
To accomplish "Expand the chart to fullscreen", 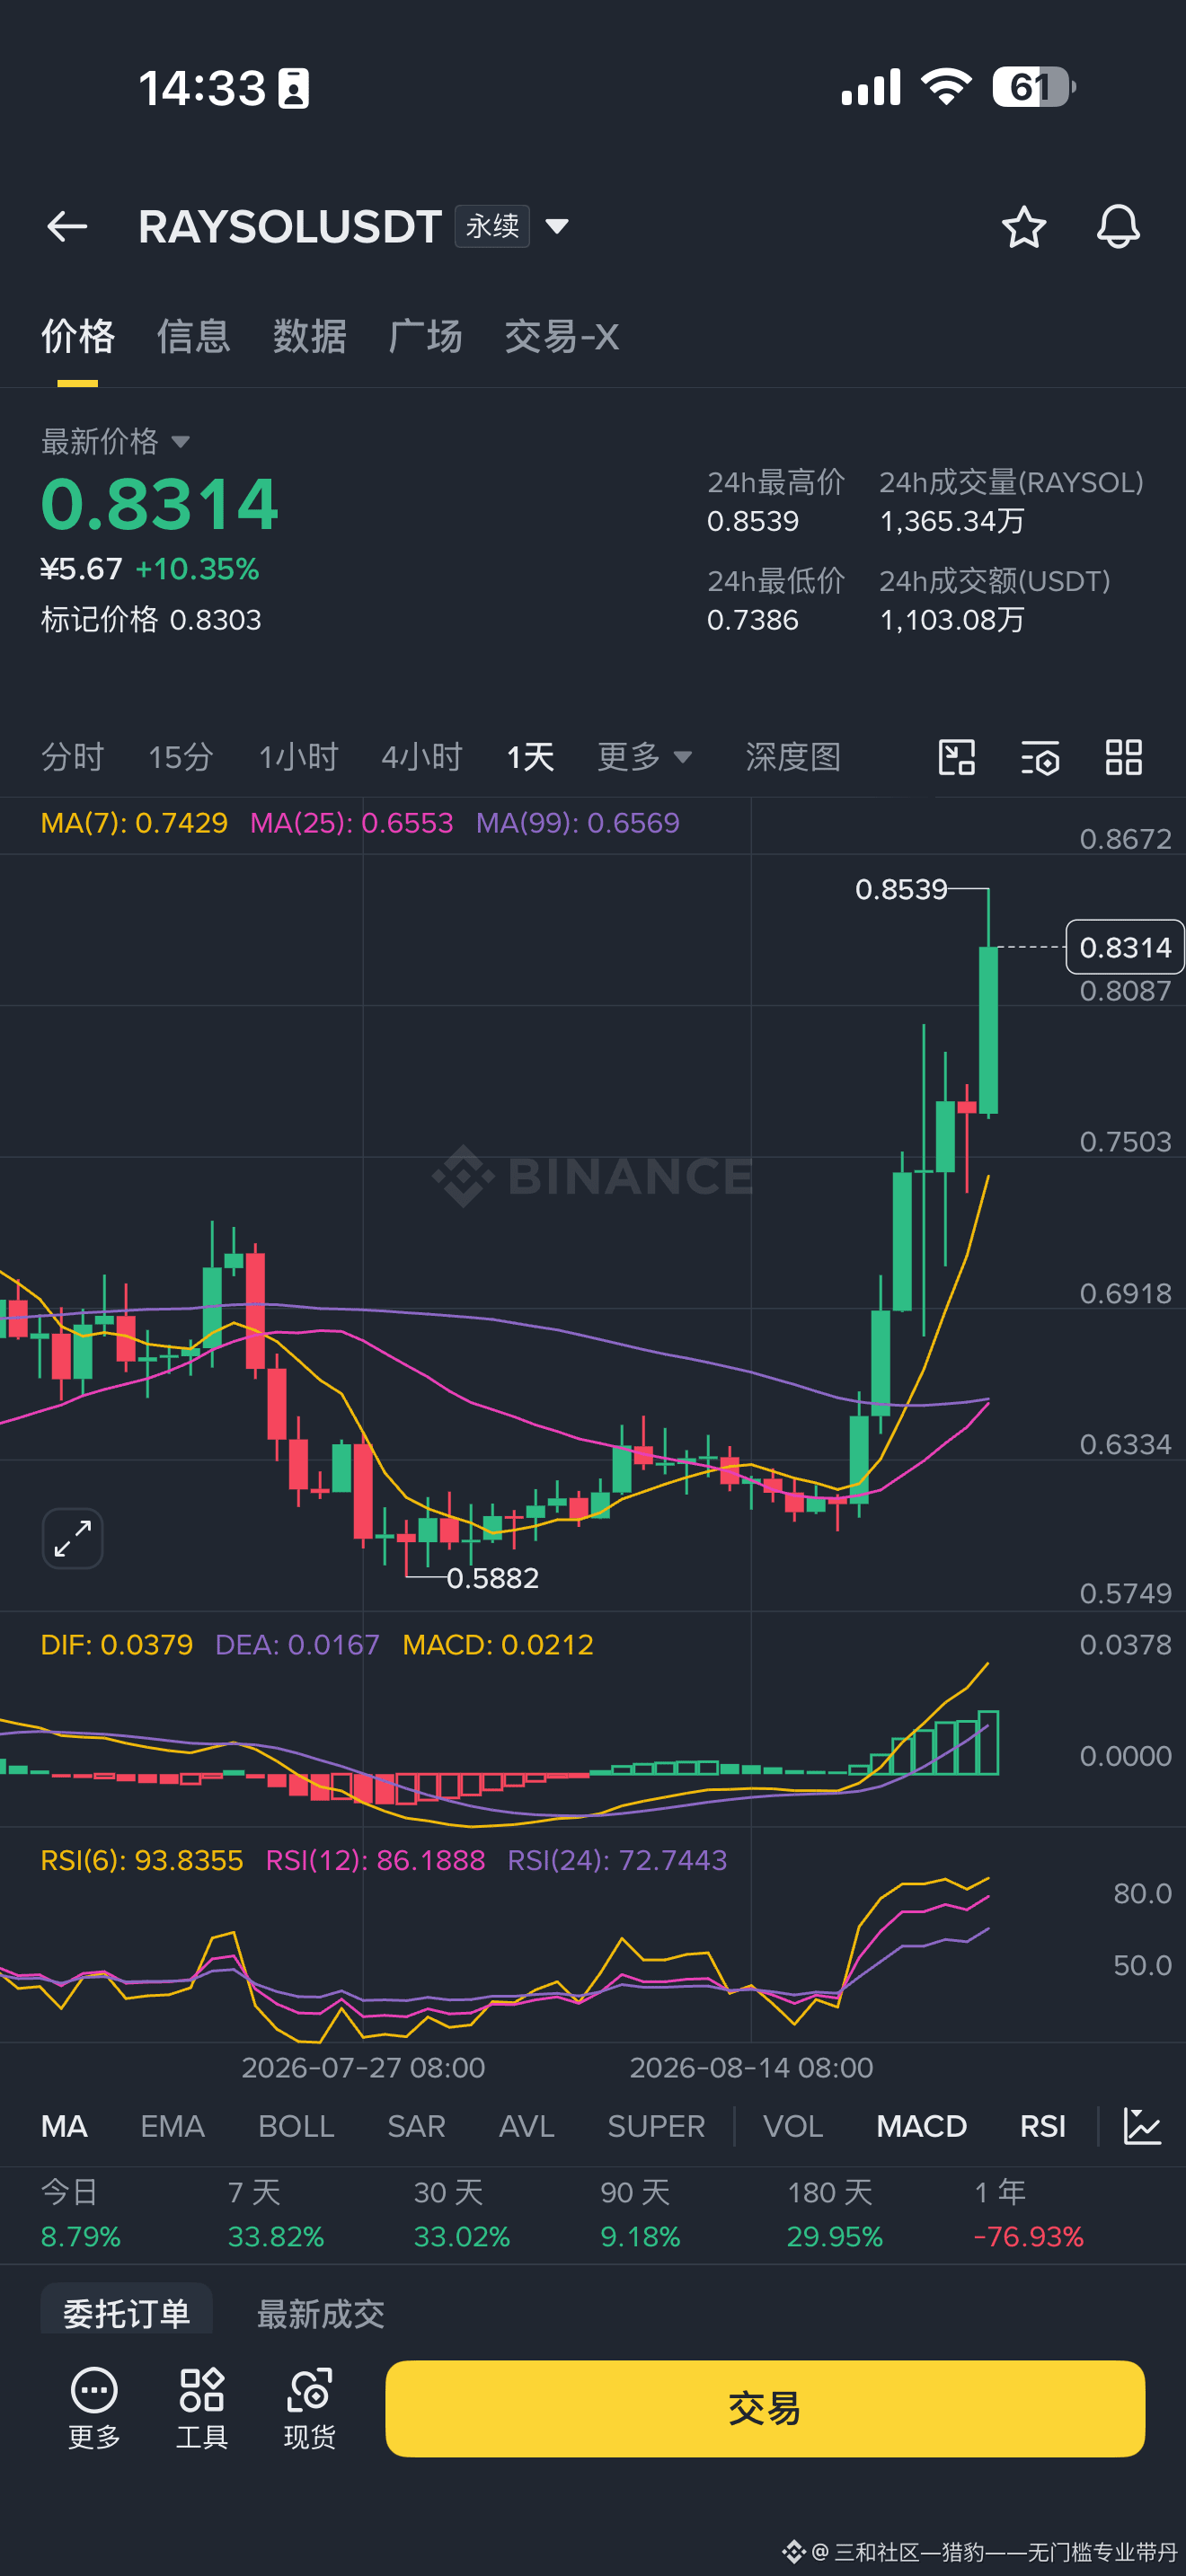I will tap(72, 1538).
